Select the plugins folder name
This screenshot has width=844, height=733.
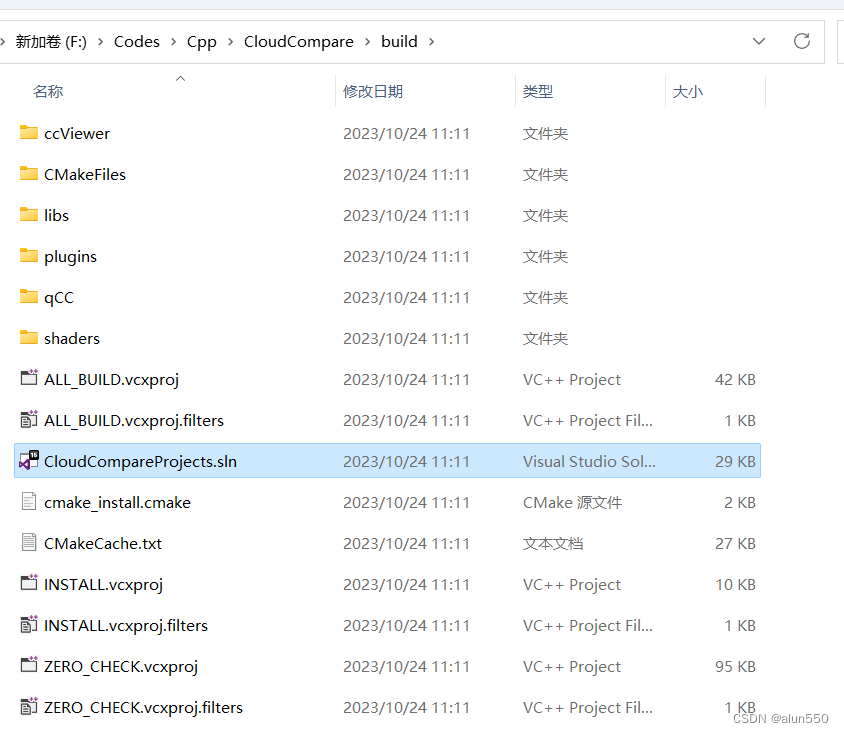click(71, 256)
